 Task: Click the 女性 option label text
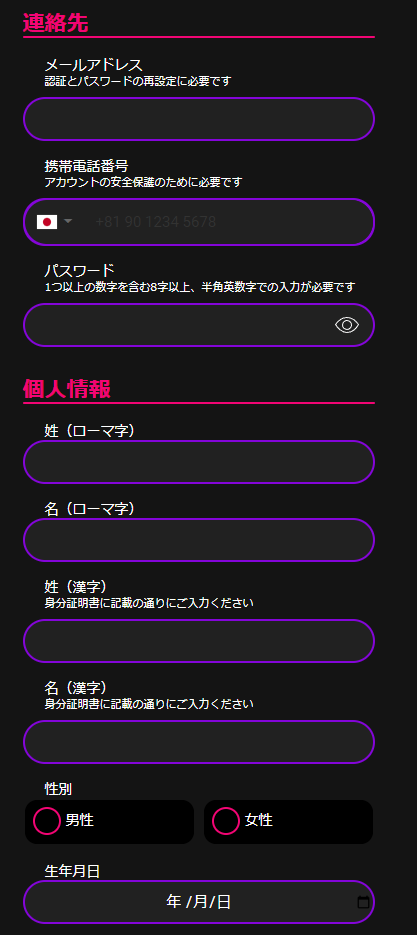pyautogui.click(x=258, y=821)
